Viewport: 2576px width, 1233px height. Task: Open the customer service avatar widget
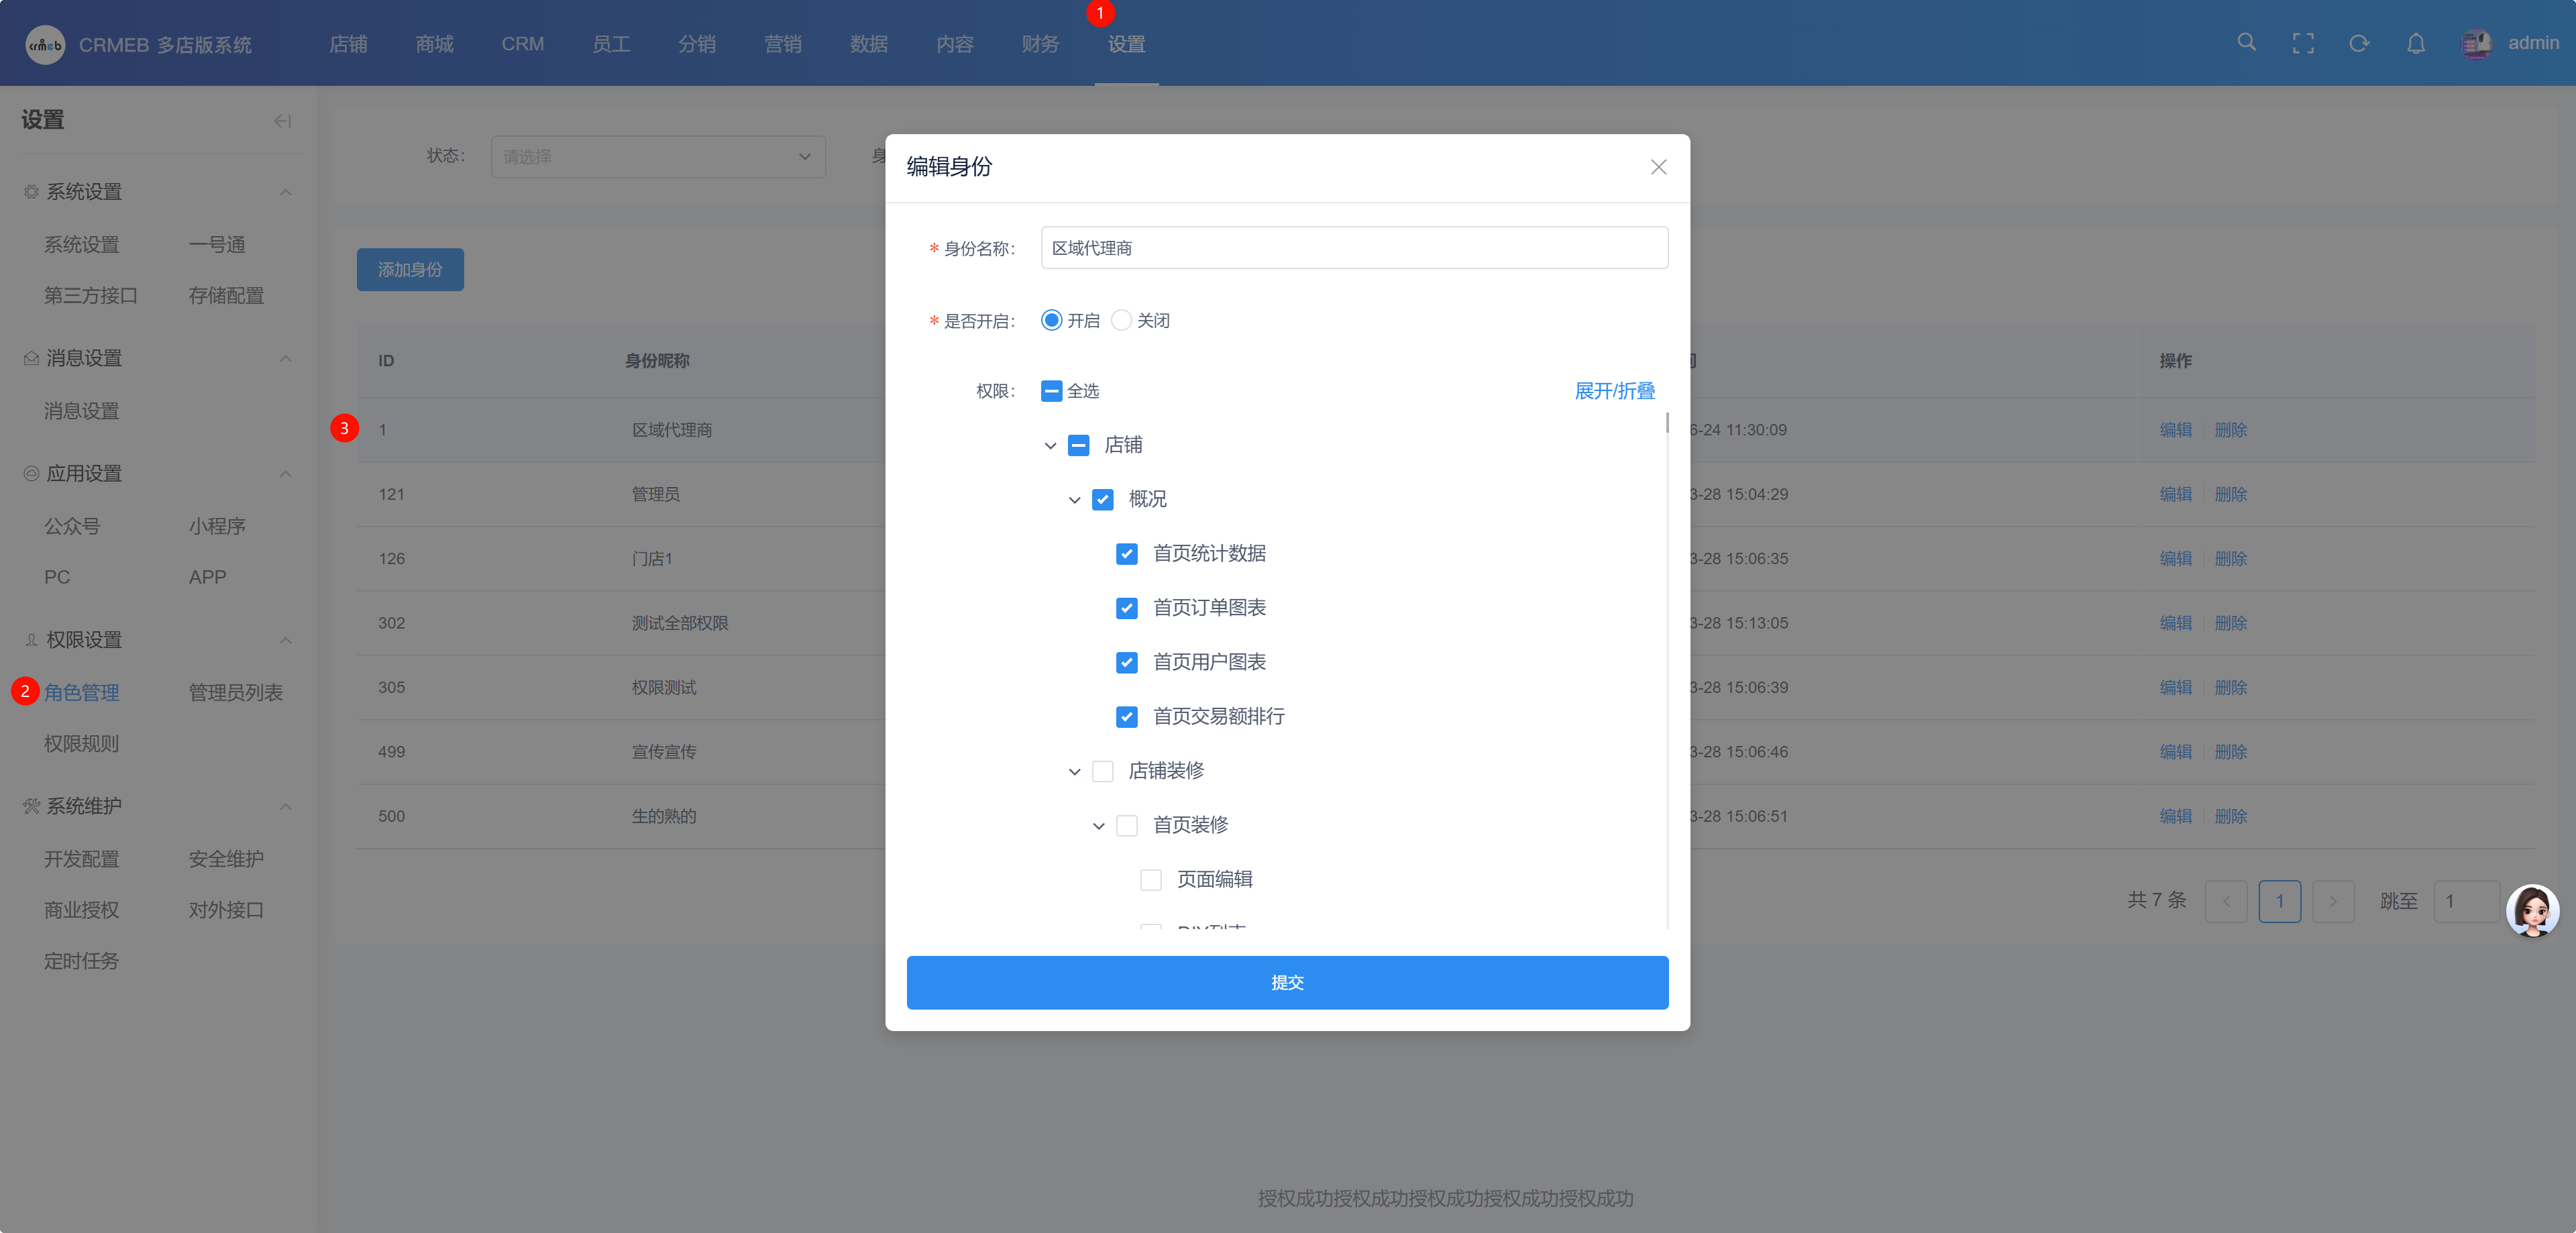(2532, 910)
